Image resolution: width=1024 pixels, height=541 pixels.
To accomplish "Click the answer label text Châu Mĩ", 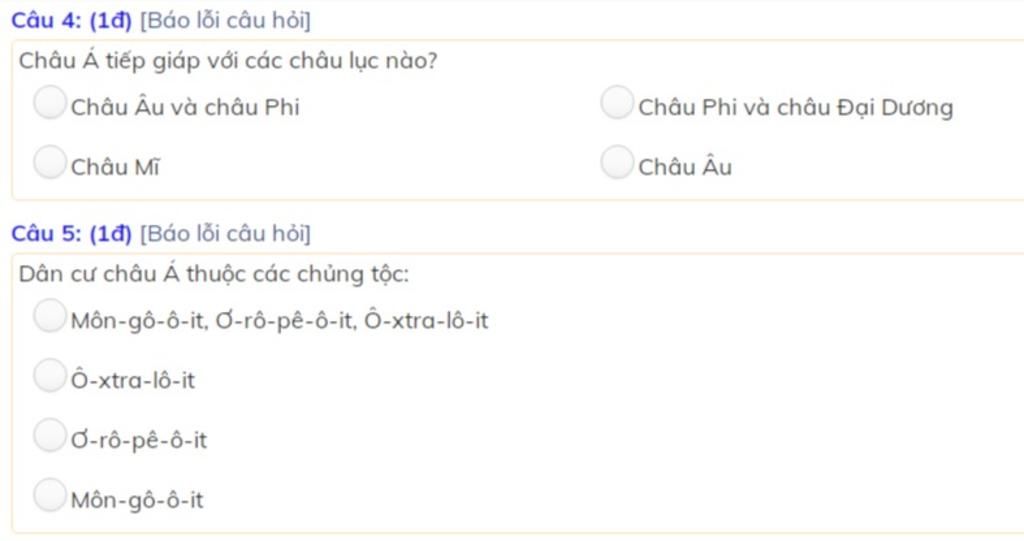I will tap(115, 167).
